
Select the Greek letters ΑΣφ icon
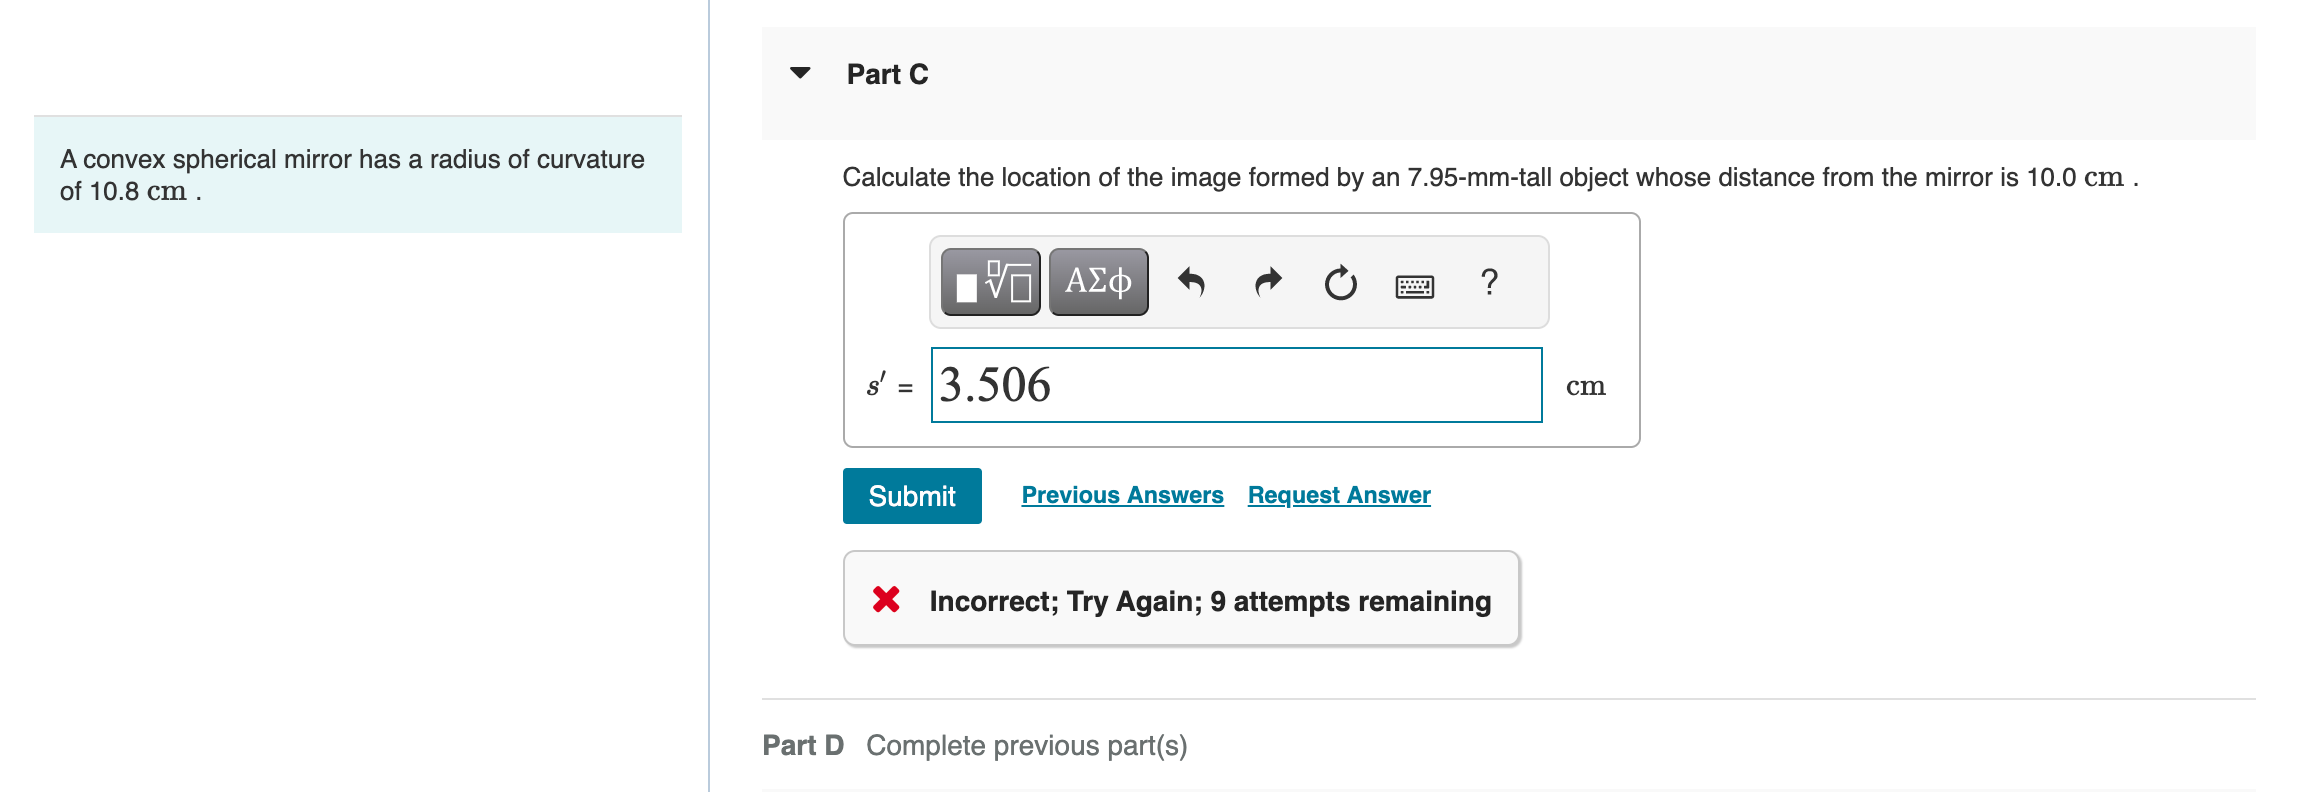pyautogui.click(x=1096, y=283)
